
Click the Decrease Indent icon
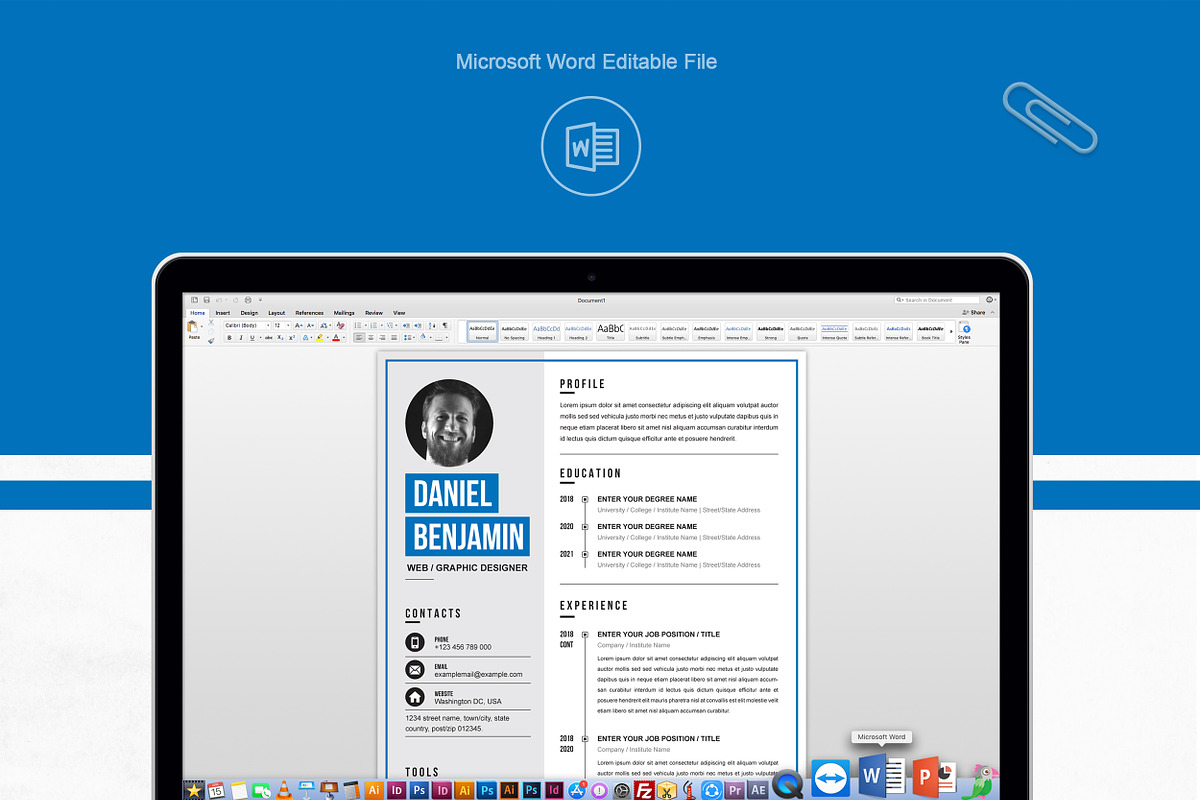406,325
